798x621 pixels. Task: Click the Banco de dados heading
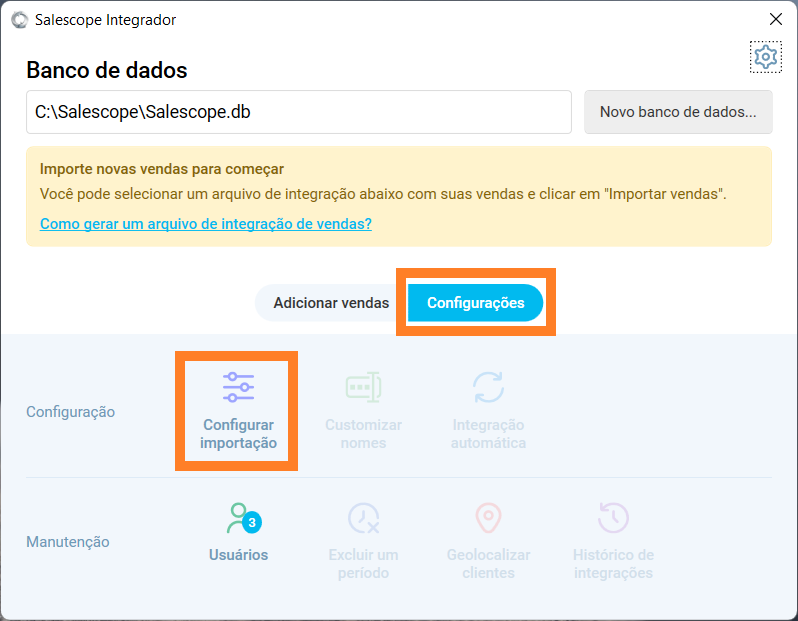[x=107, y=70]
